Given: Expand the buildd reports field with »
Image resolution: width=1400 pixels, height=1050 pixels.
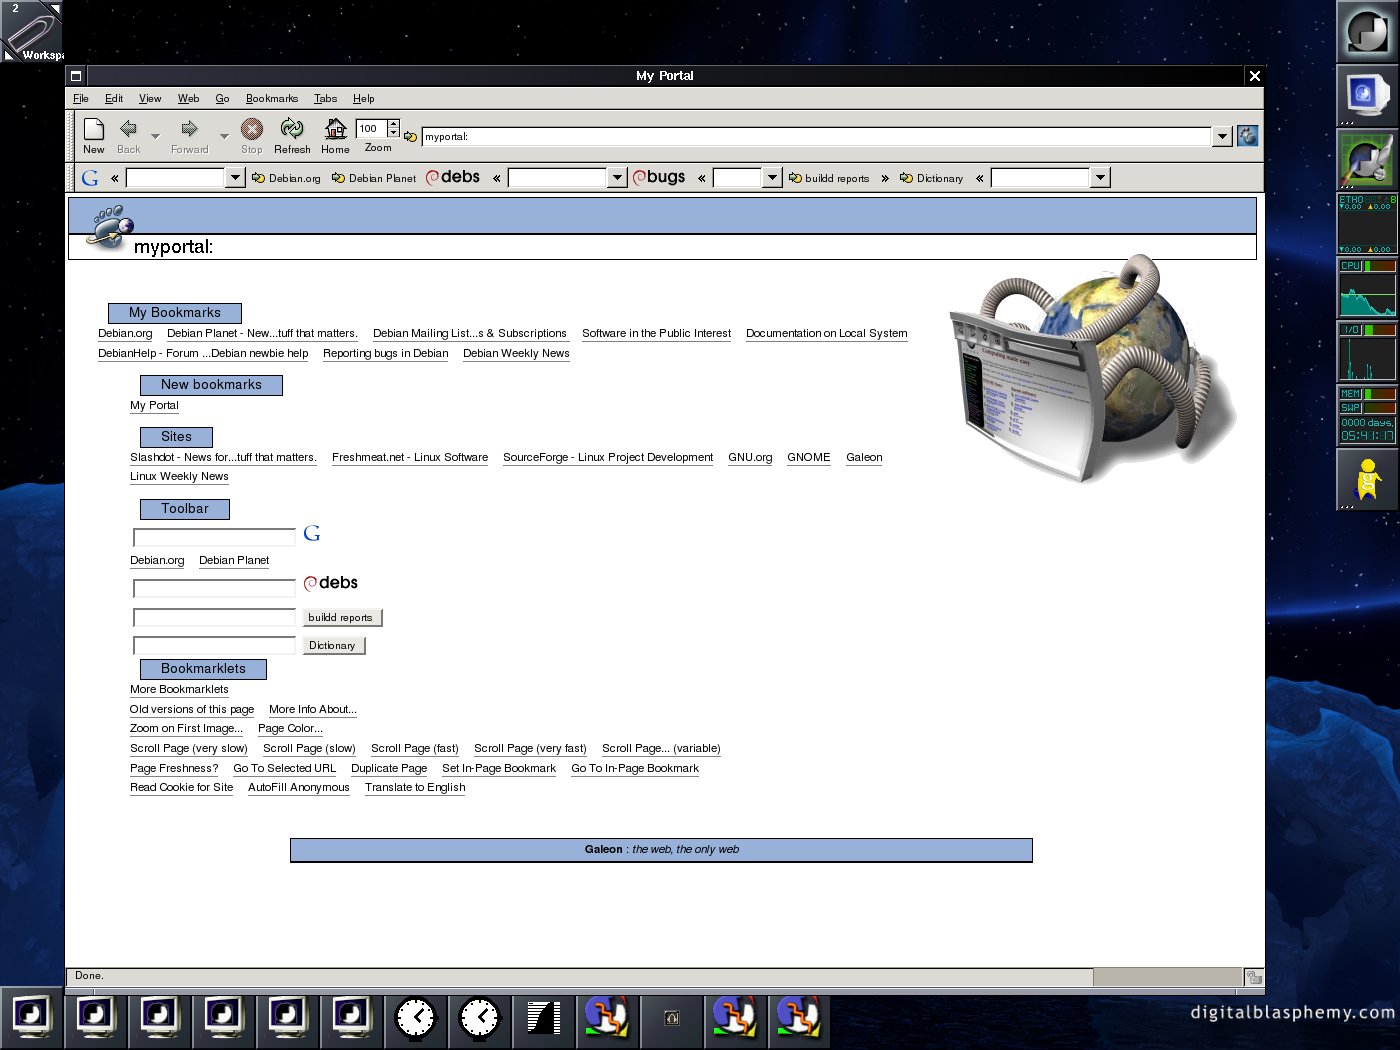Looking at the screenshot, I should point(885,178).
